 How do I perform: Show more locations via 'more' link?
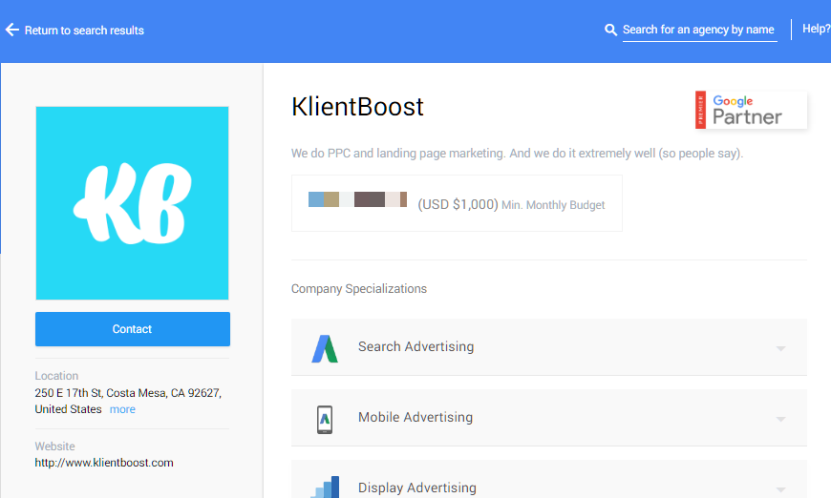coord(122,409)
